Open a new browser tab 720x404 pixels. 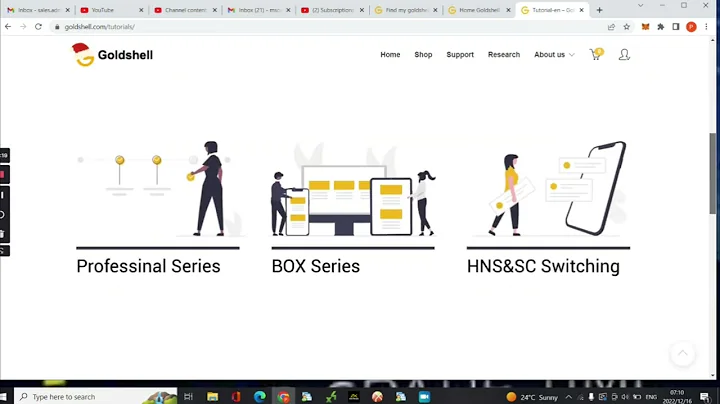pyautogui.click(x=599, y=10)
